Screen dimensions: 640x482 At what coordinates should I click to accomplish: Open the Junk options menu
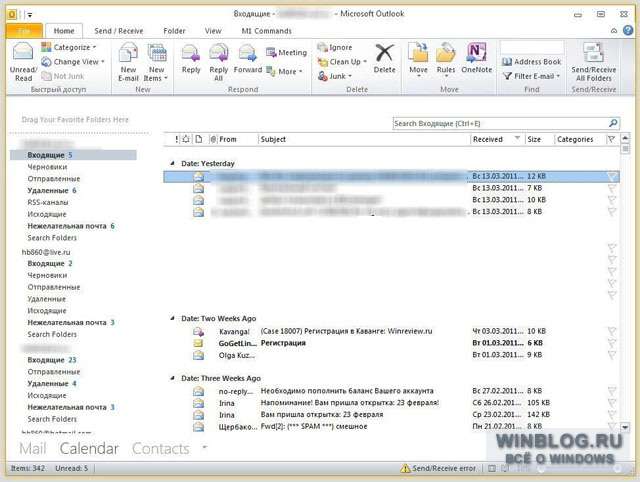[x=334, y=76]
